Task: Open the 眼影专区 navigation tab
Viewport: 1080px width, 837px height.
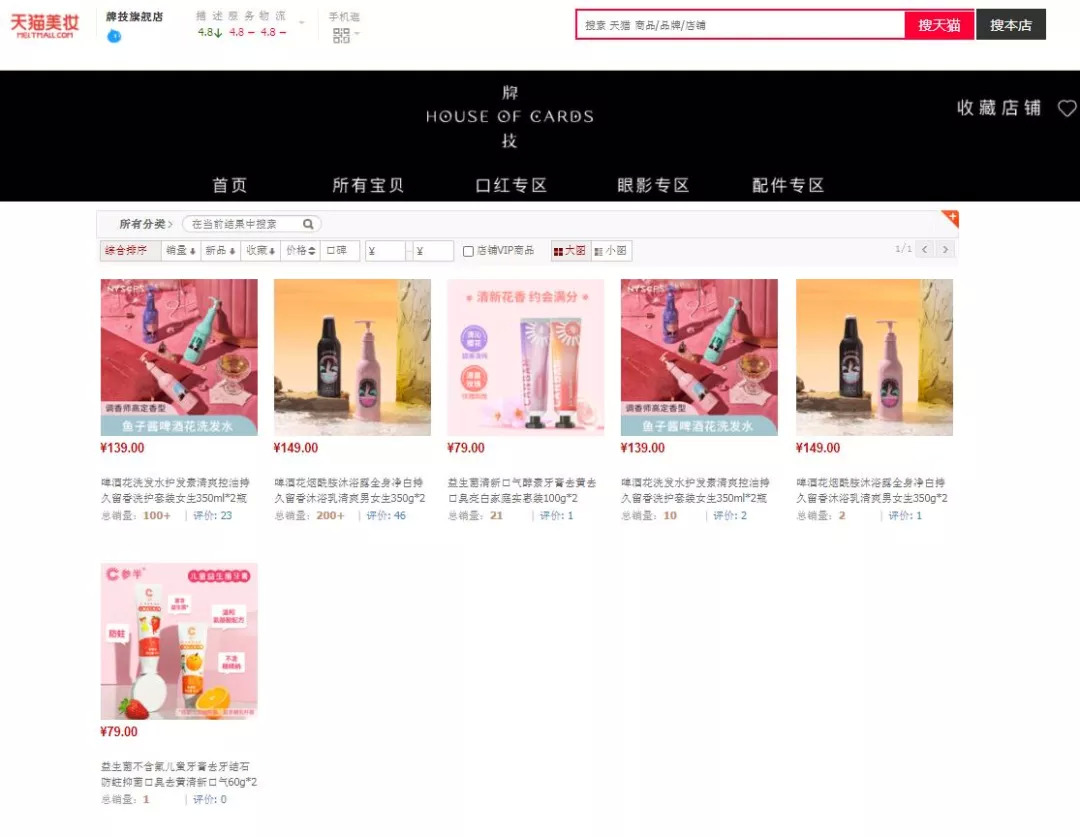Action: [x=653, y=185]
